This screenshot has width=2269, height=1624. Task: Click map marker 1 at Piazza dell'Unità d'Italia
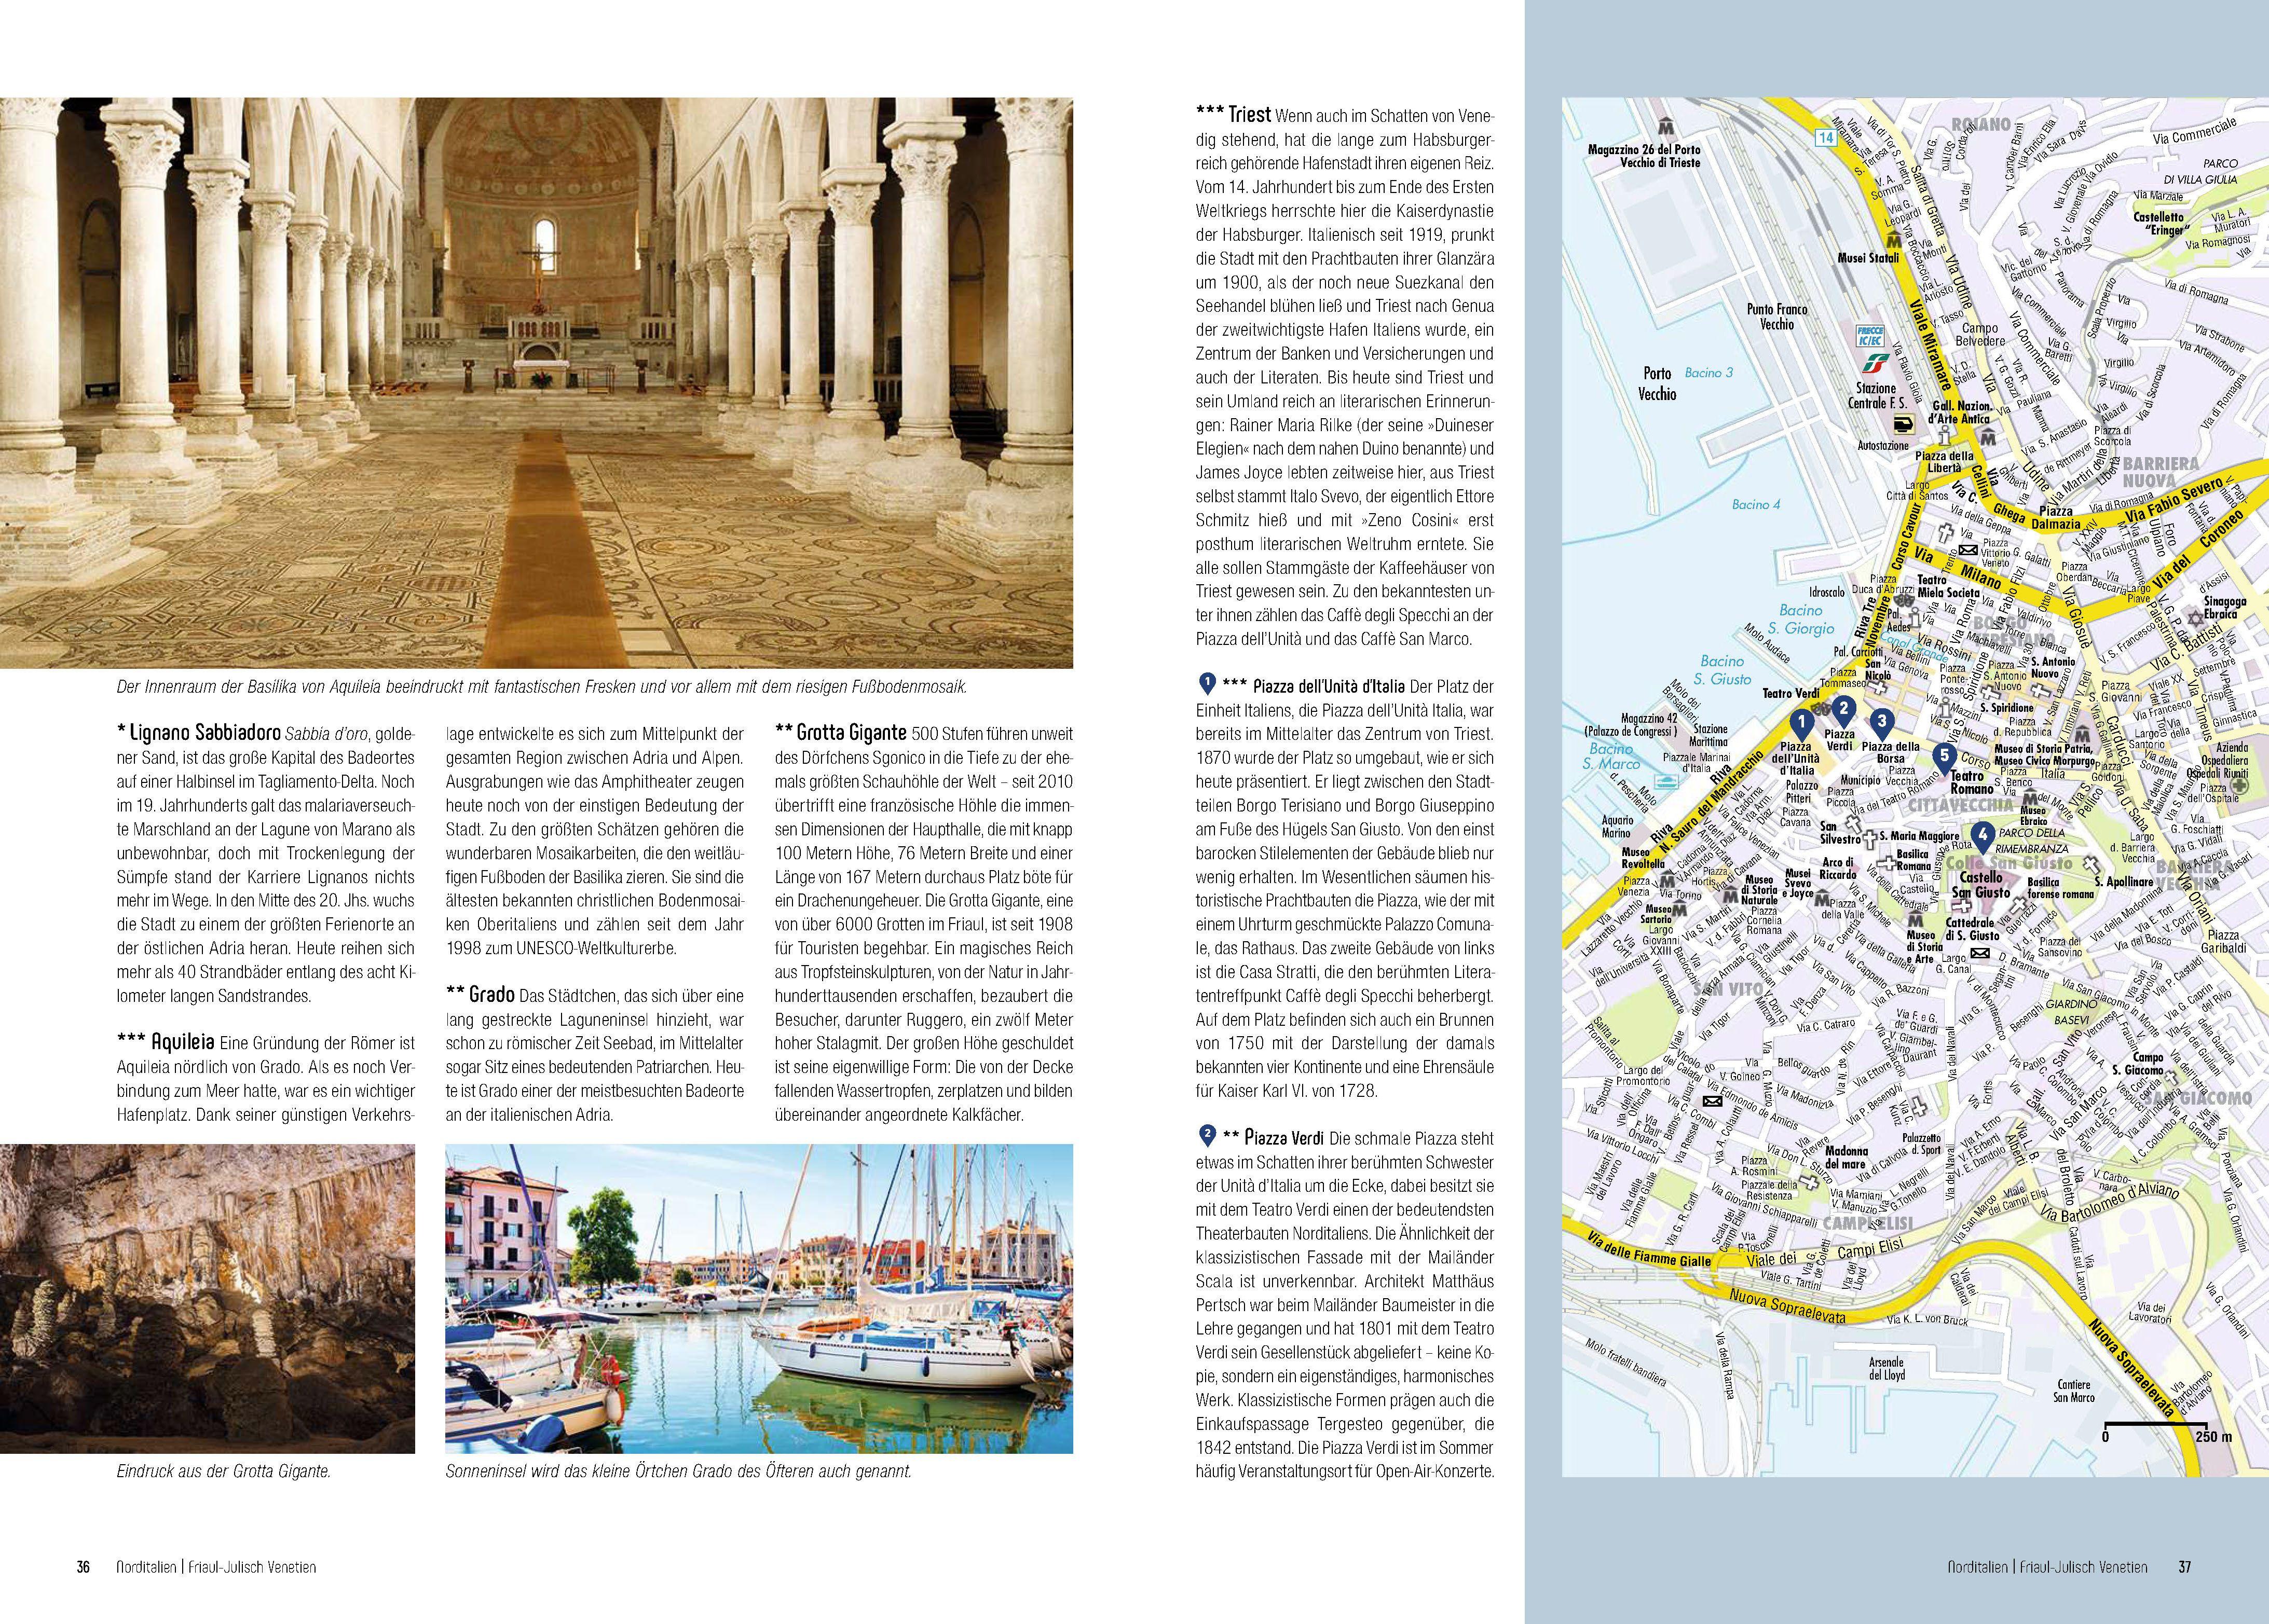[x=1801, y=722]
